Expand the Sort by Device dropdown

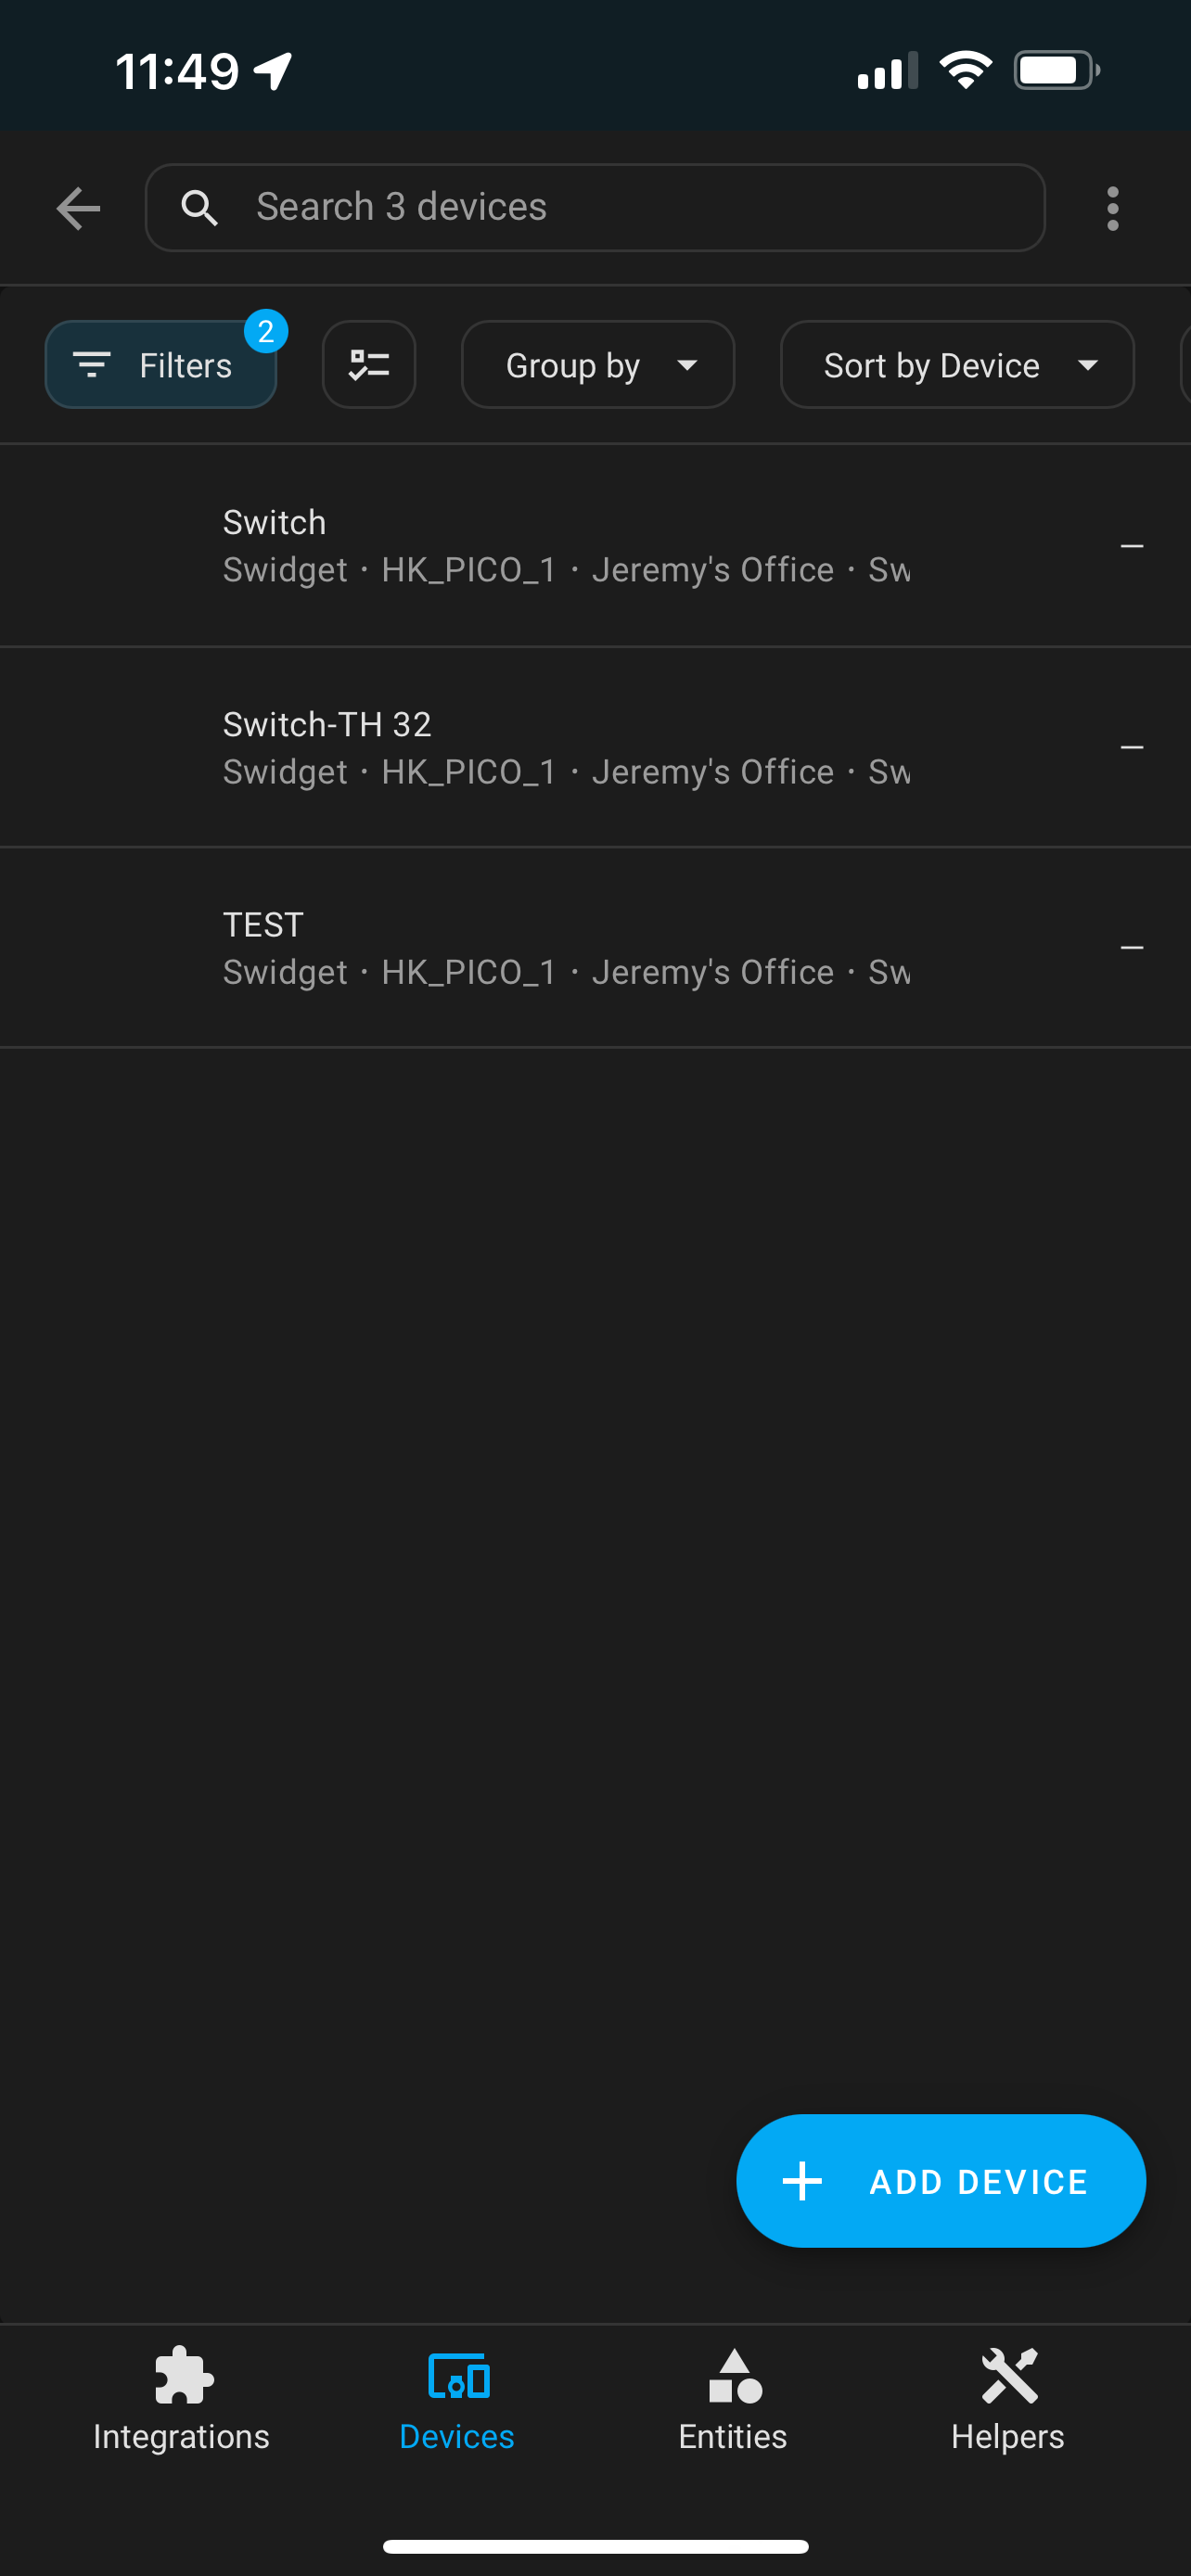click(957, 364)
